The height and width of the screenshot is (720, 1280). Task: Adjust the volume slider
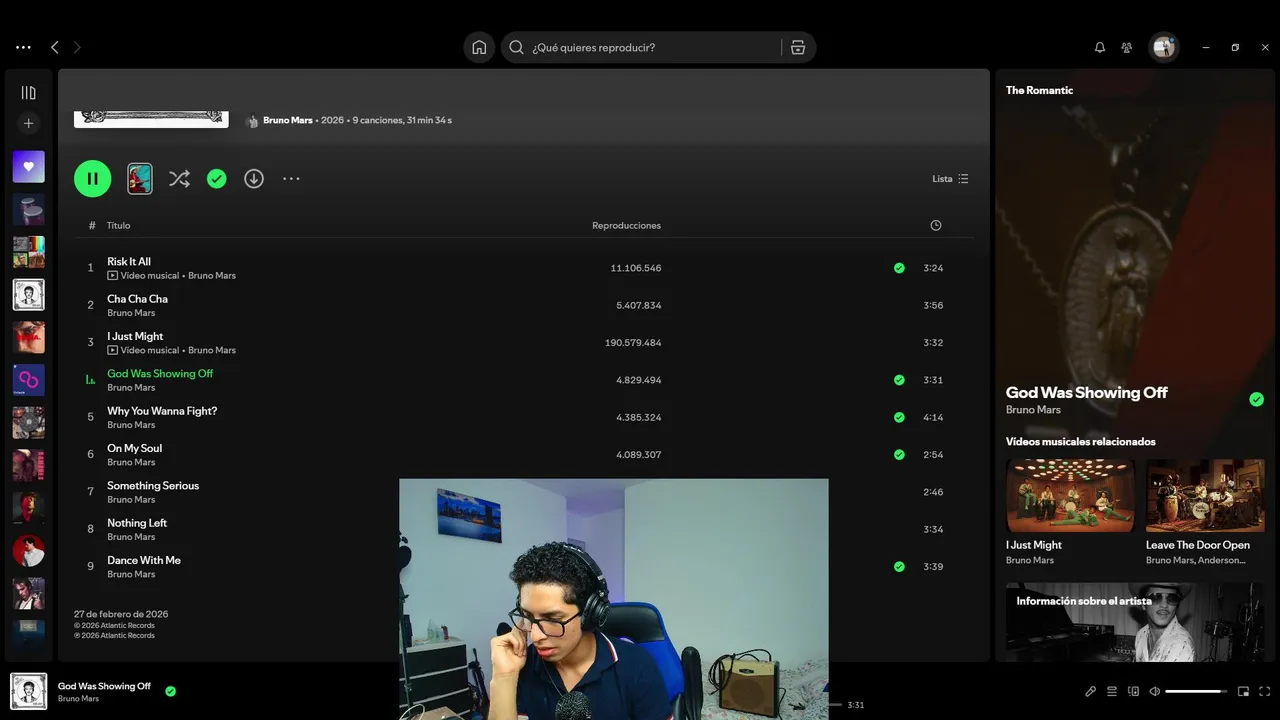tap(1196, 691)
